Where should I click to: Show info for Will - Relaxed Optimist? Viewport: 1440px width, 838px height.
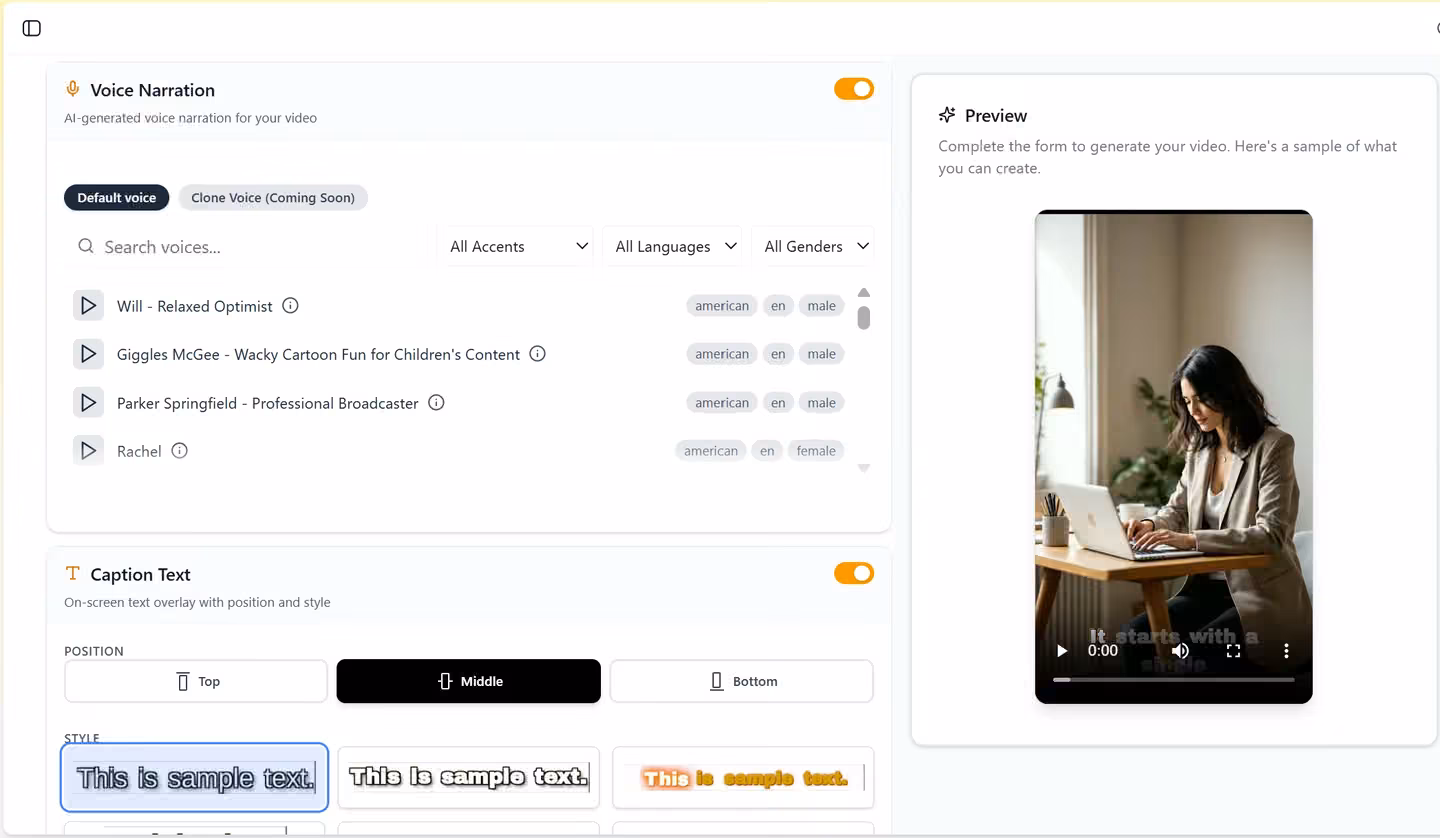[290, 306]
